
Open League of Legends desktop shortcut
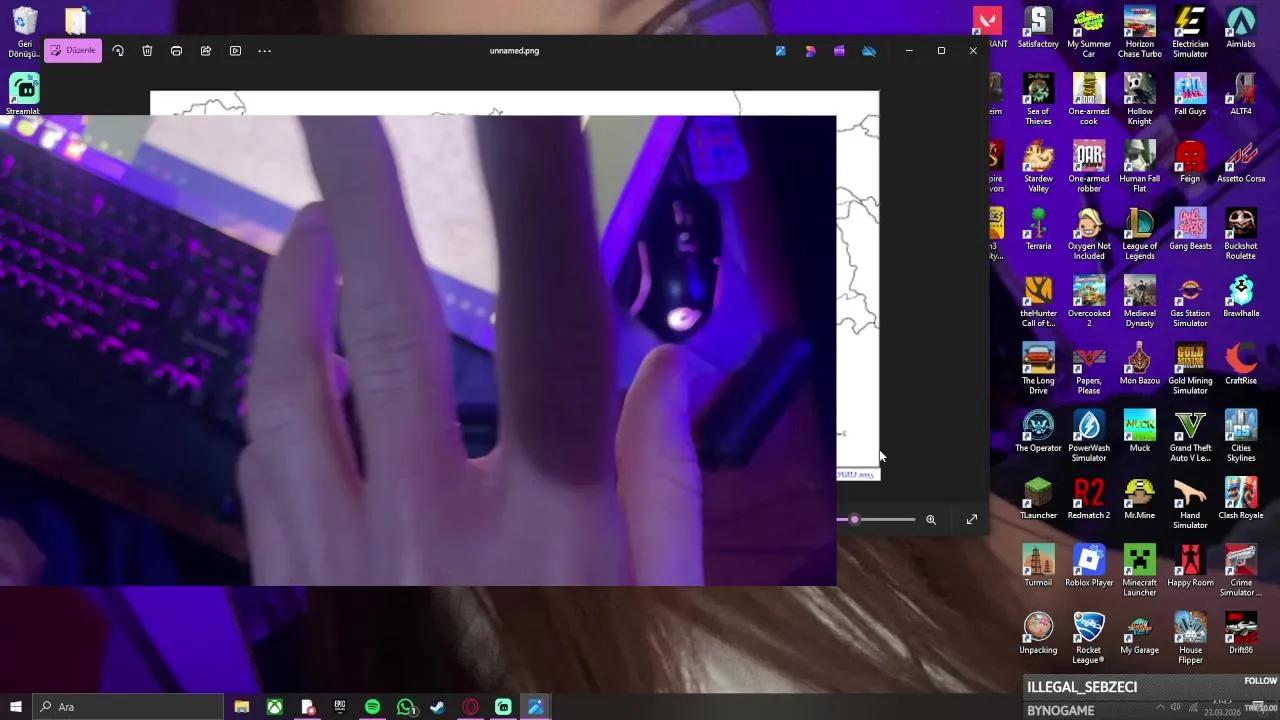pyautogui.click(x=1140, y=234)
